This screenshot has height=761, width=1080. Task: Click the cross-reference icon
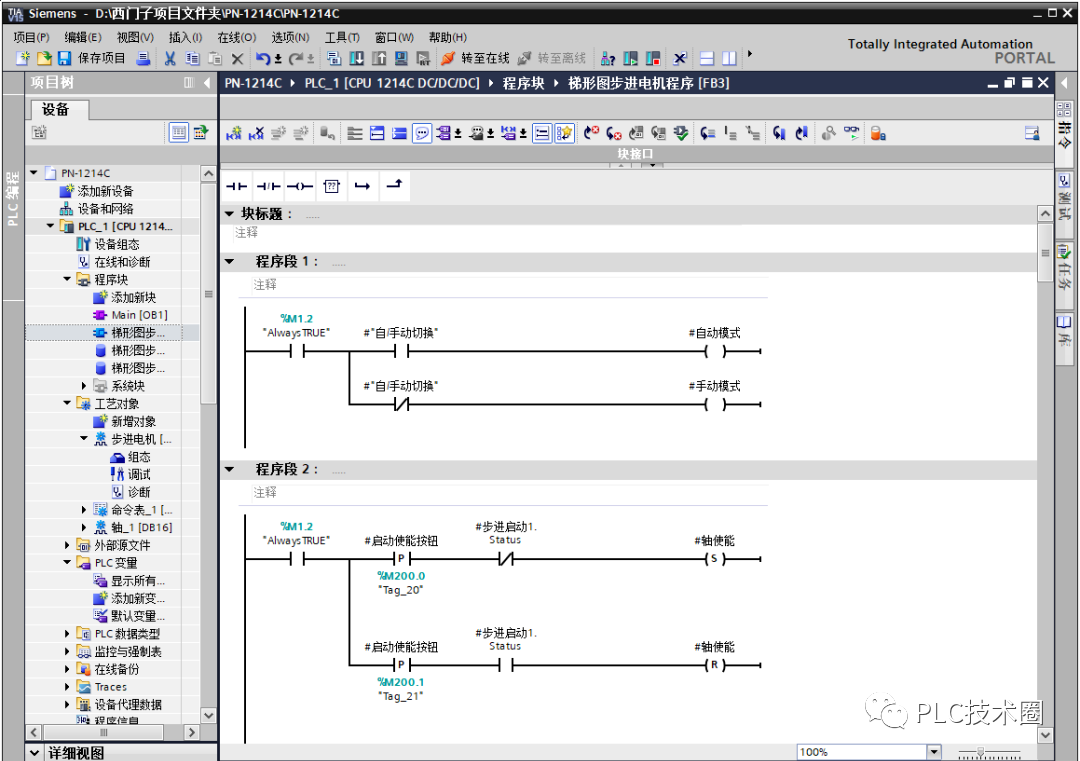point(680,59)
